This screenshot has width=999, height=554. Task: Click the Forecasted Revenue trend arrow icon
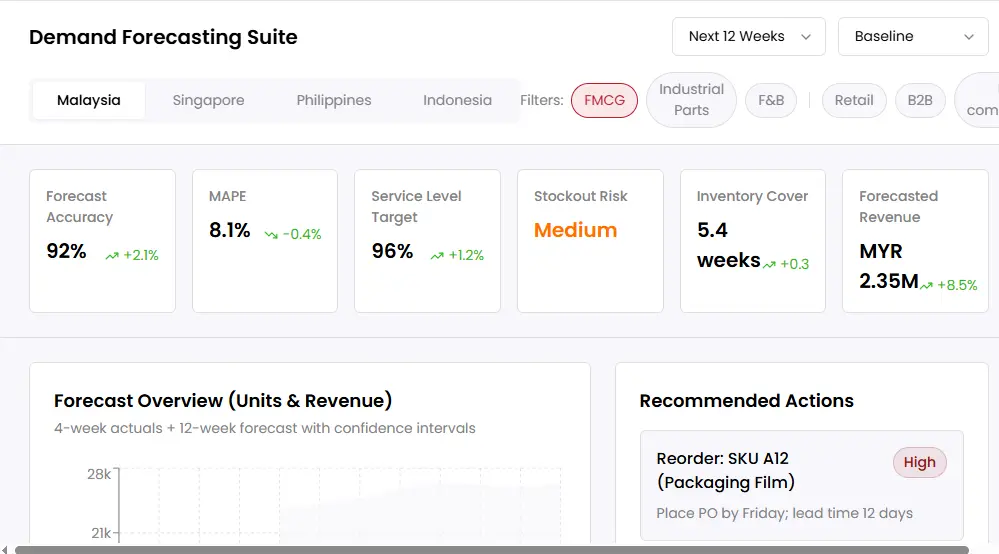point(927,286)
